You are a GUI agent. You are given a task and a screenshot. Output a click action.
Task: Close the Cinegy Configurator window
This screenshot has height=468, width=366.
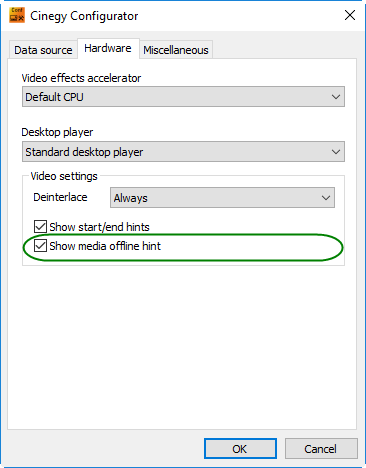(x=350, y=15)
